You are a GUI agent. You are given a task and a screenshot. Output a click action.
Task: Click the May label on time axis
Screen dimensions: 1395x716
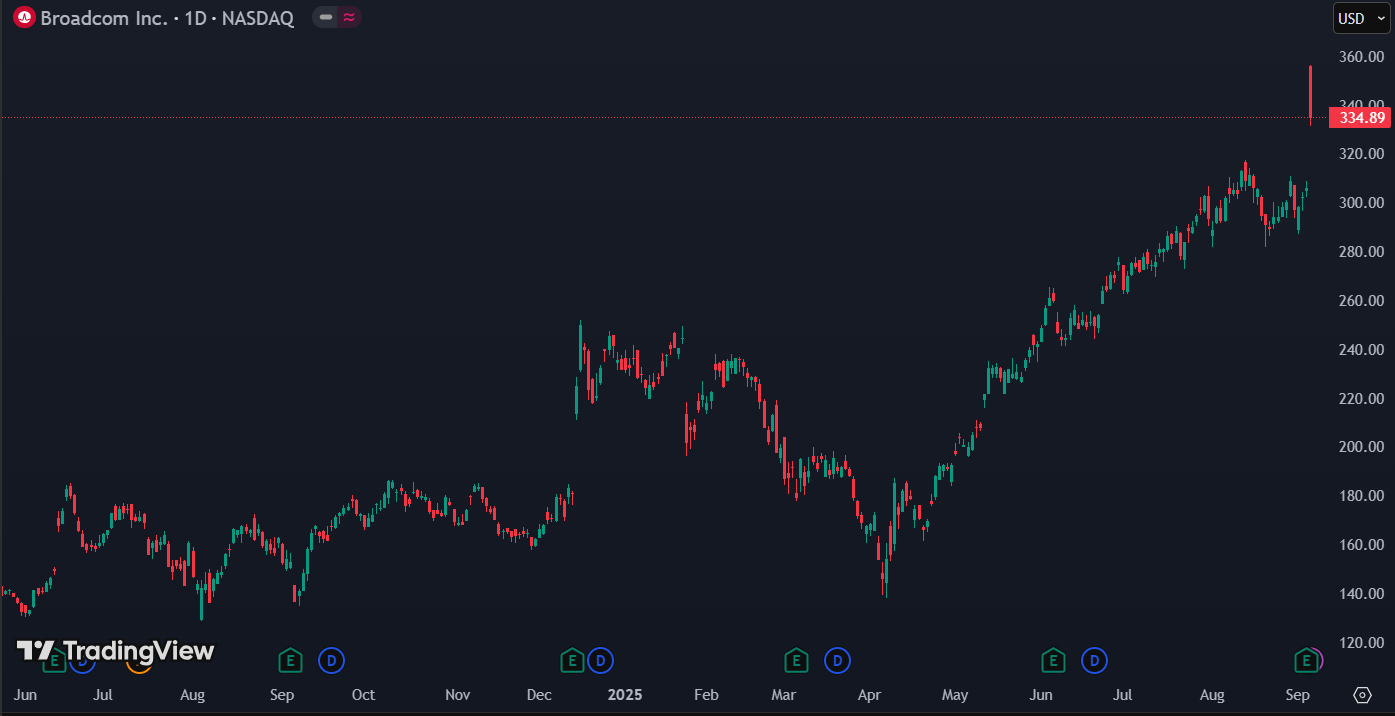pyautogui.click(x=955, y=695)
